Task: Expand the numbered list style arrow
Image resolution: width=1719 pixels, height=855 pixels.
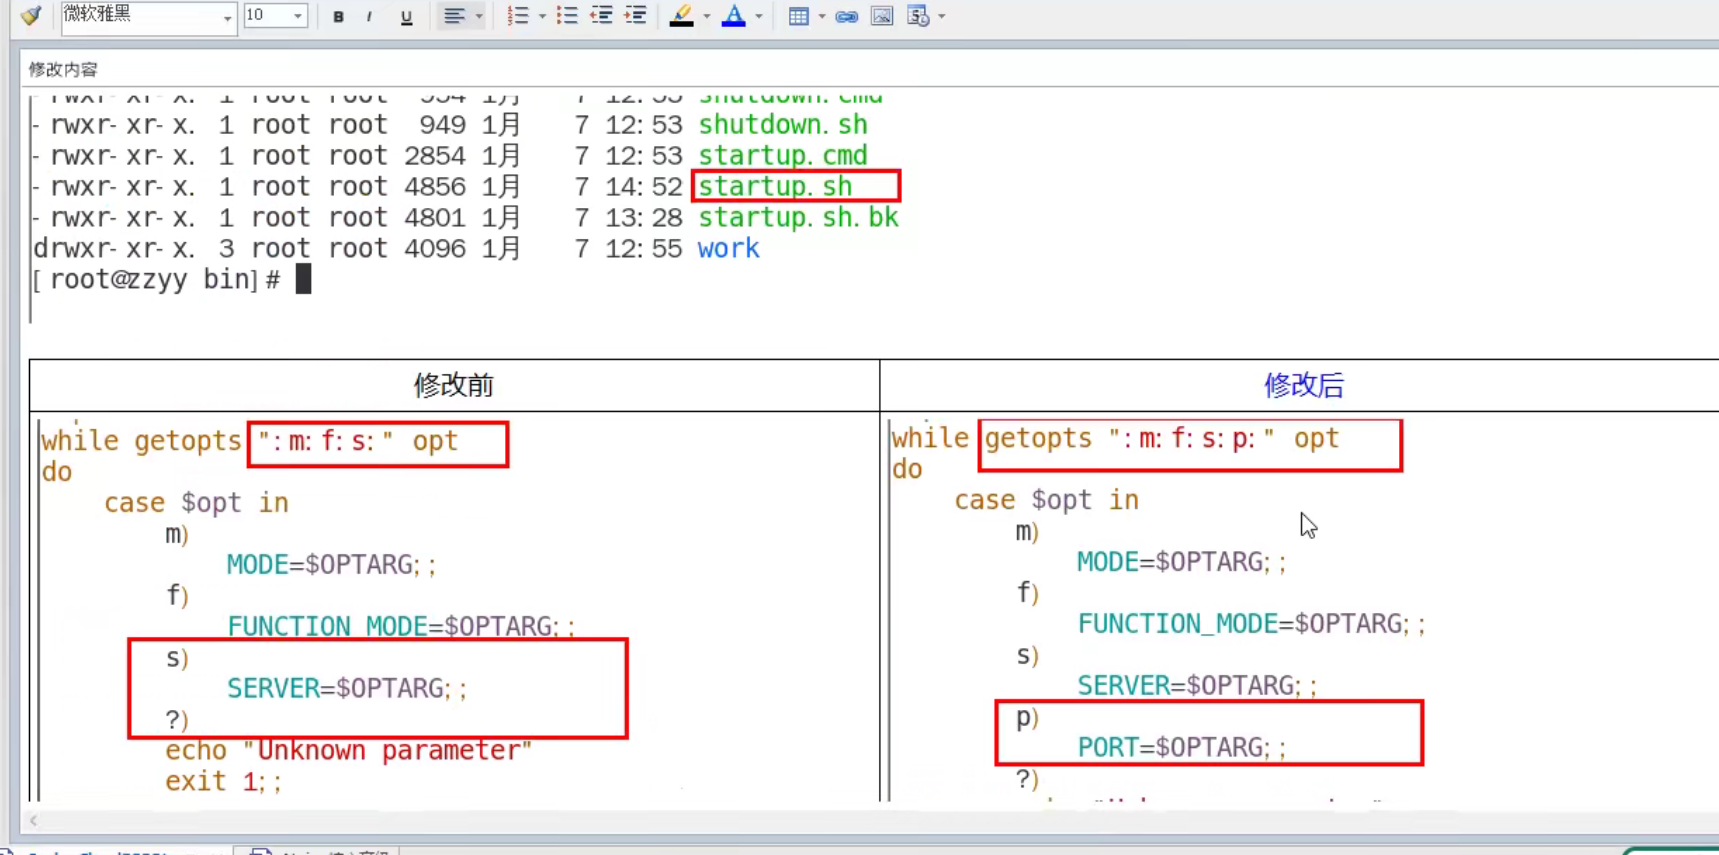Action: [543, 17]
